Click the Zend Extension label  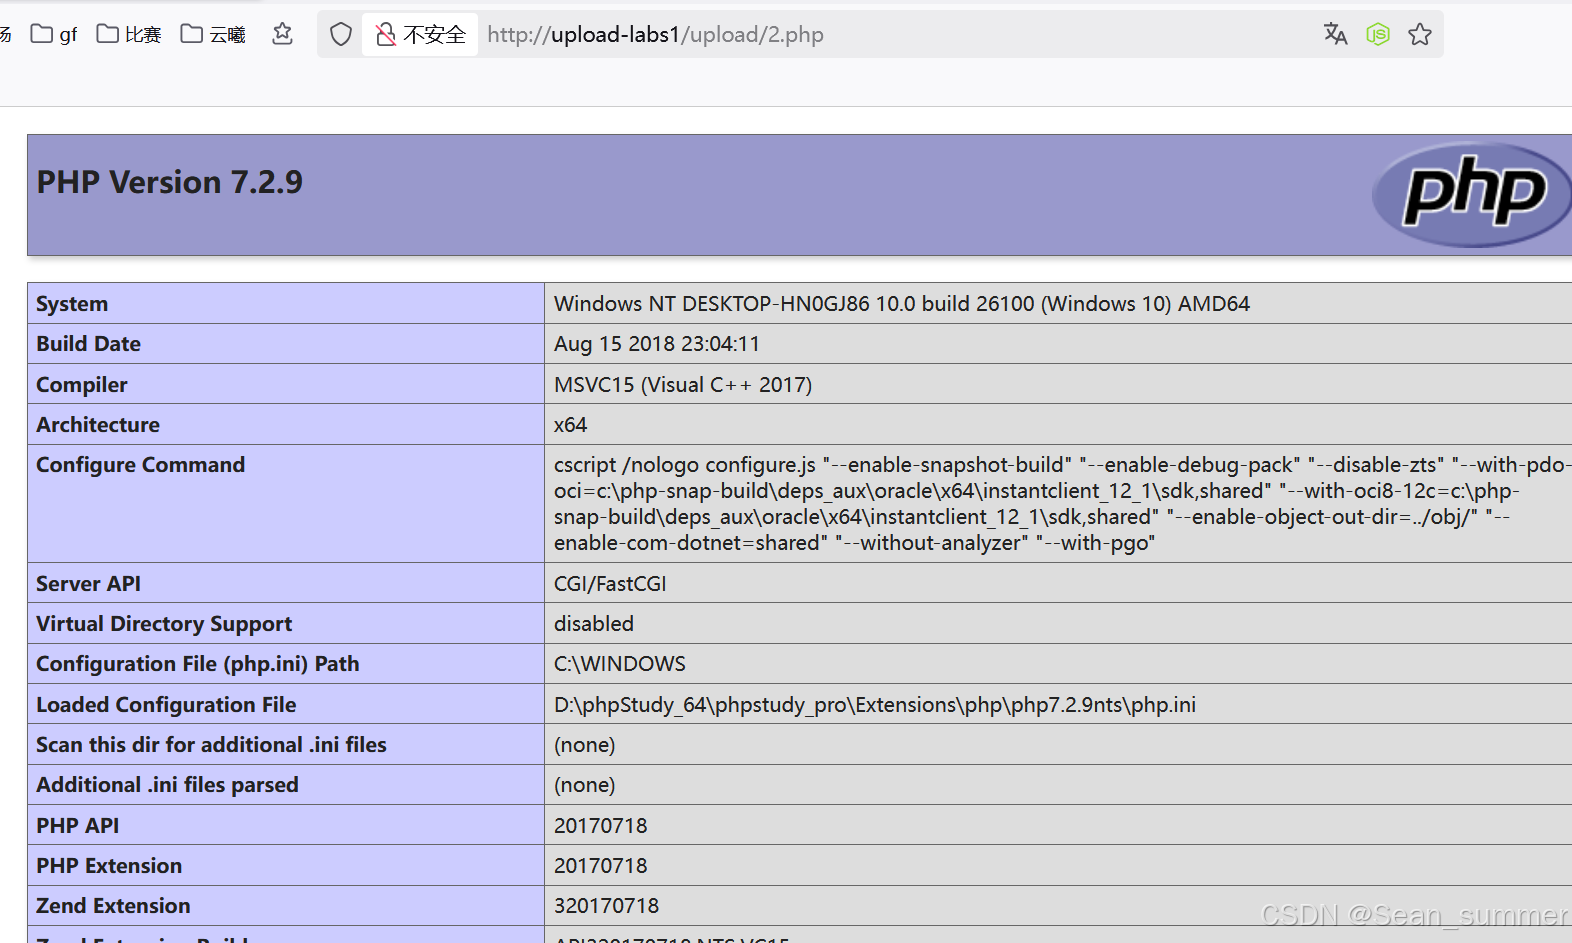coord(113,906)
